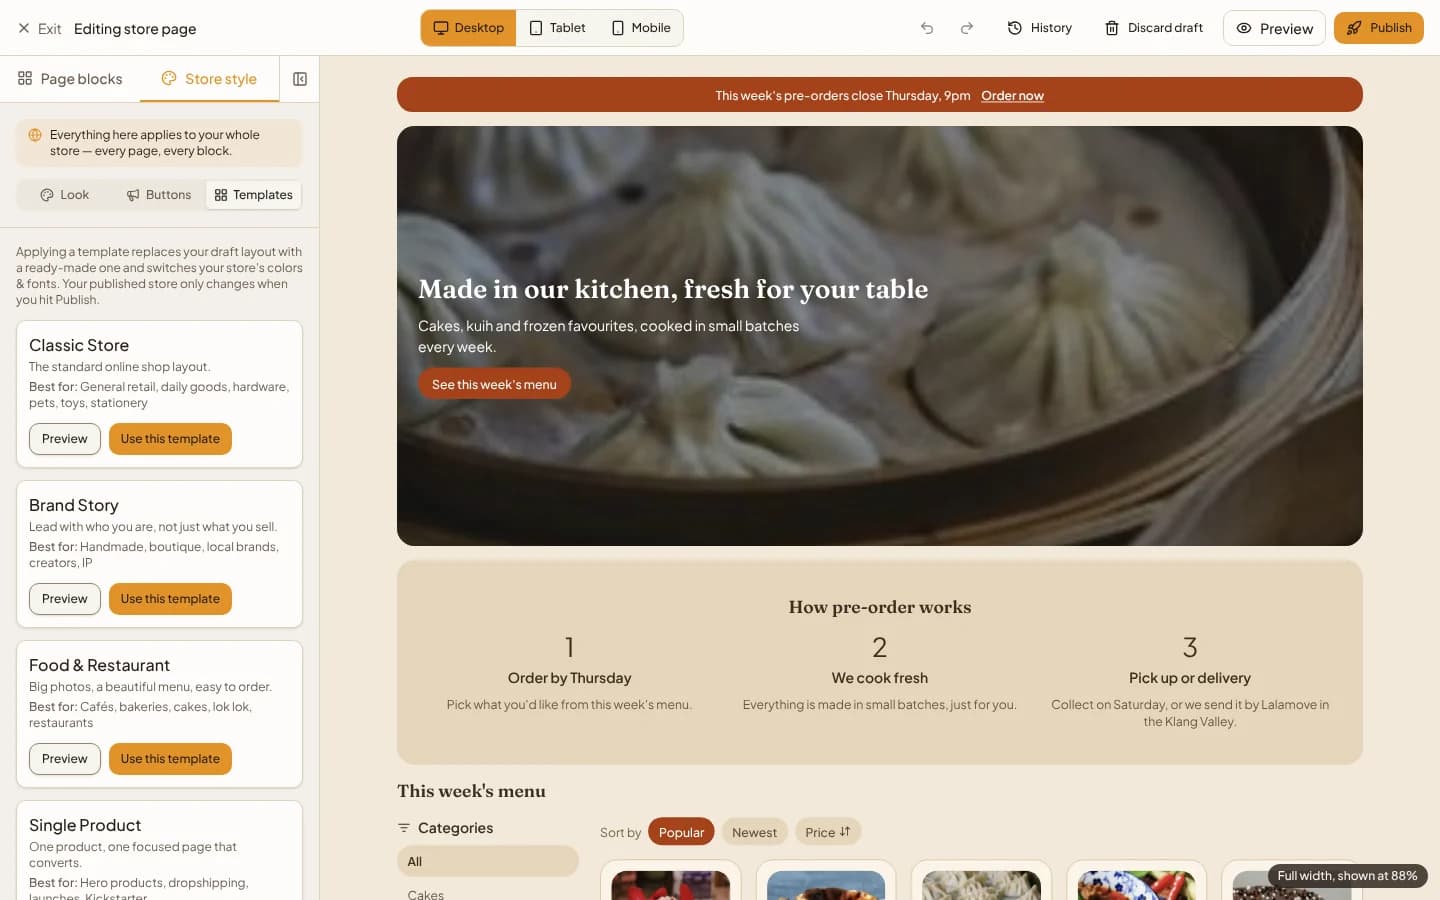The height and width of the screenshot is (900, 1440).
Task: Use the Food & Restaurant template
Action: pos(170,759)
